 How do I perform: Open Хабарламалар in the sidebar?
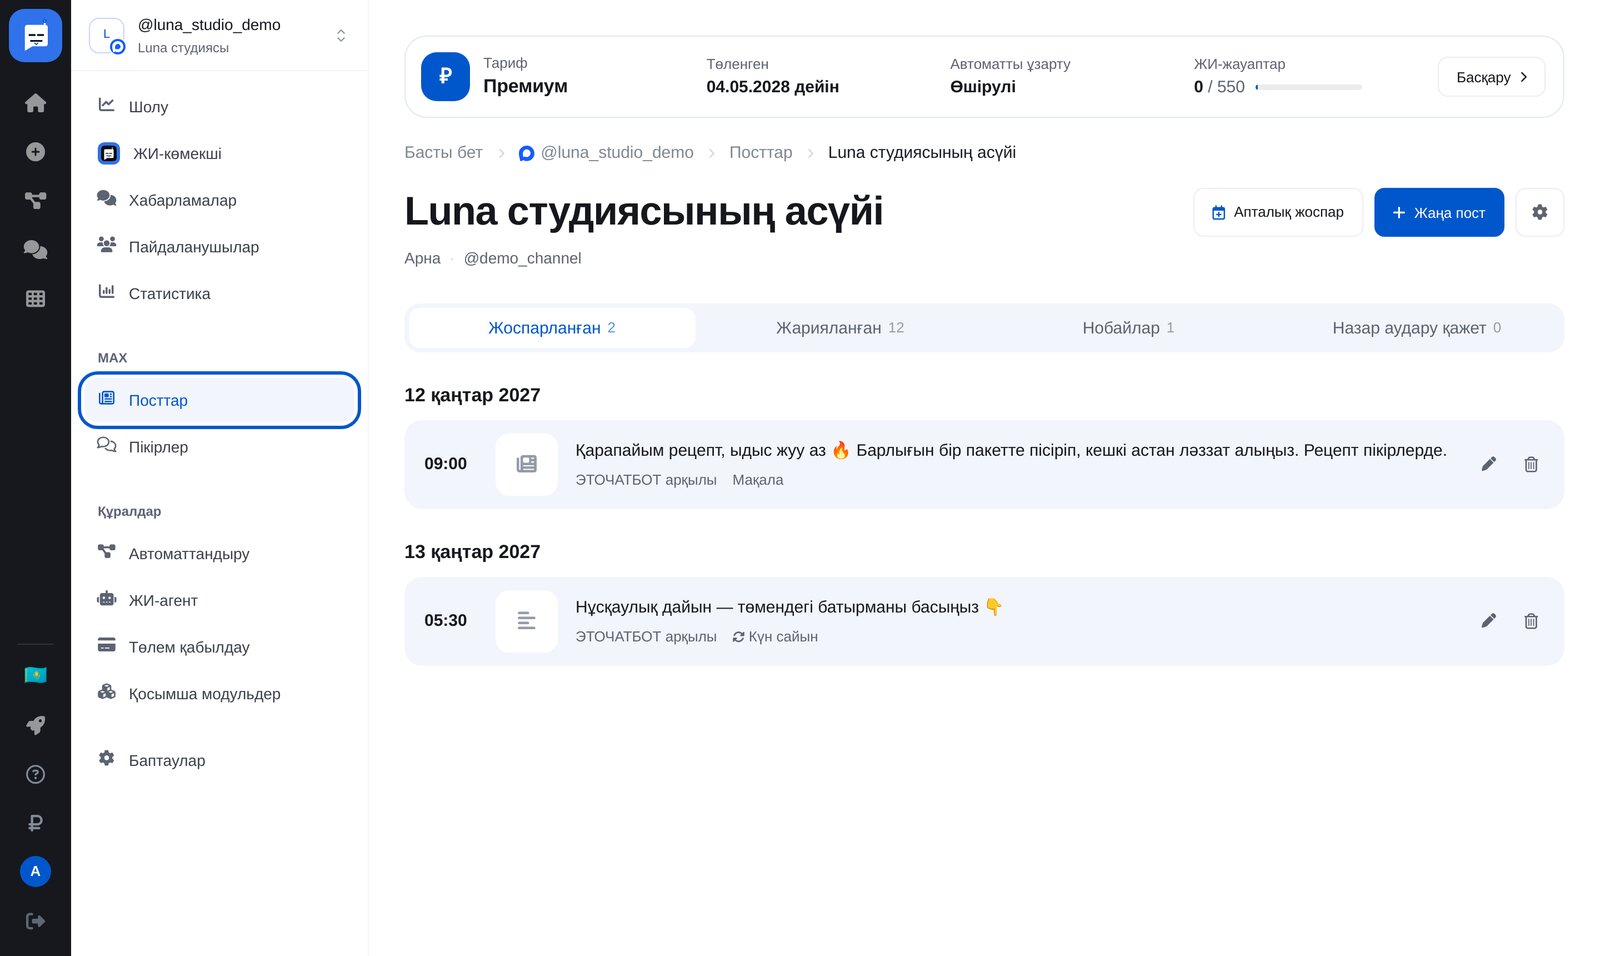[x=220, y=200]
